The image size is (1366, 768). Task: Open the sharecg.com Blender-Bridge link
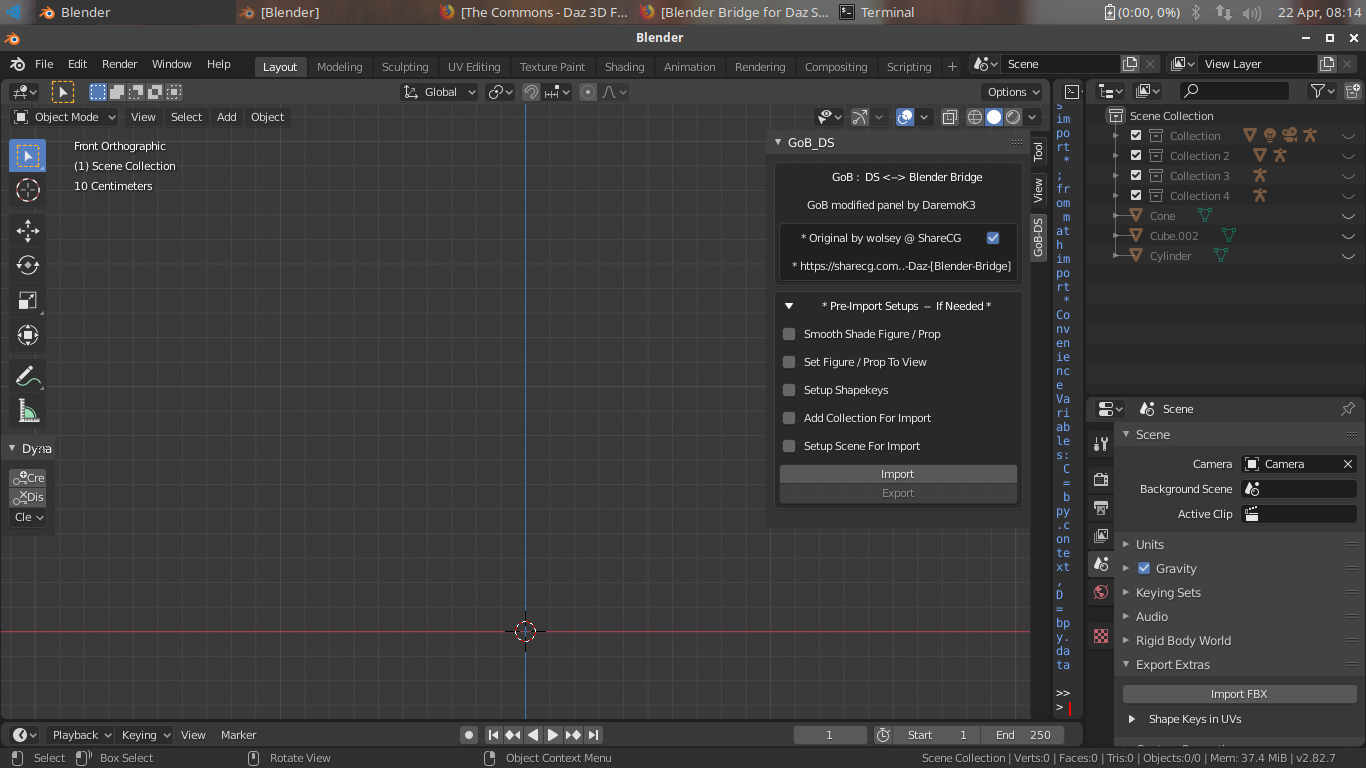(x=901, y=266)
